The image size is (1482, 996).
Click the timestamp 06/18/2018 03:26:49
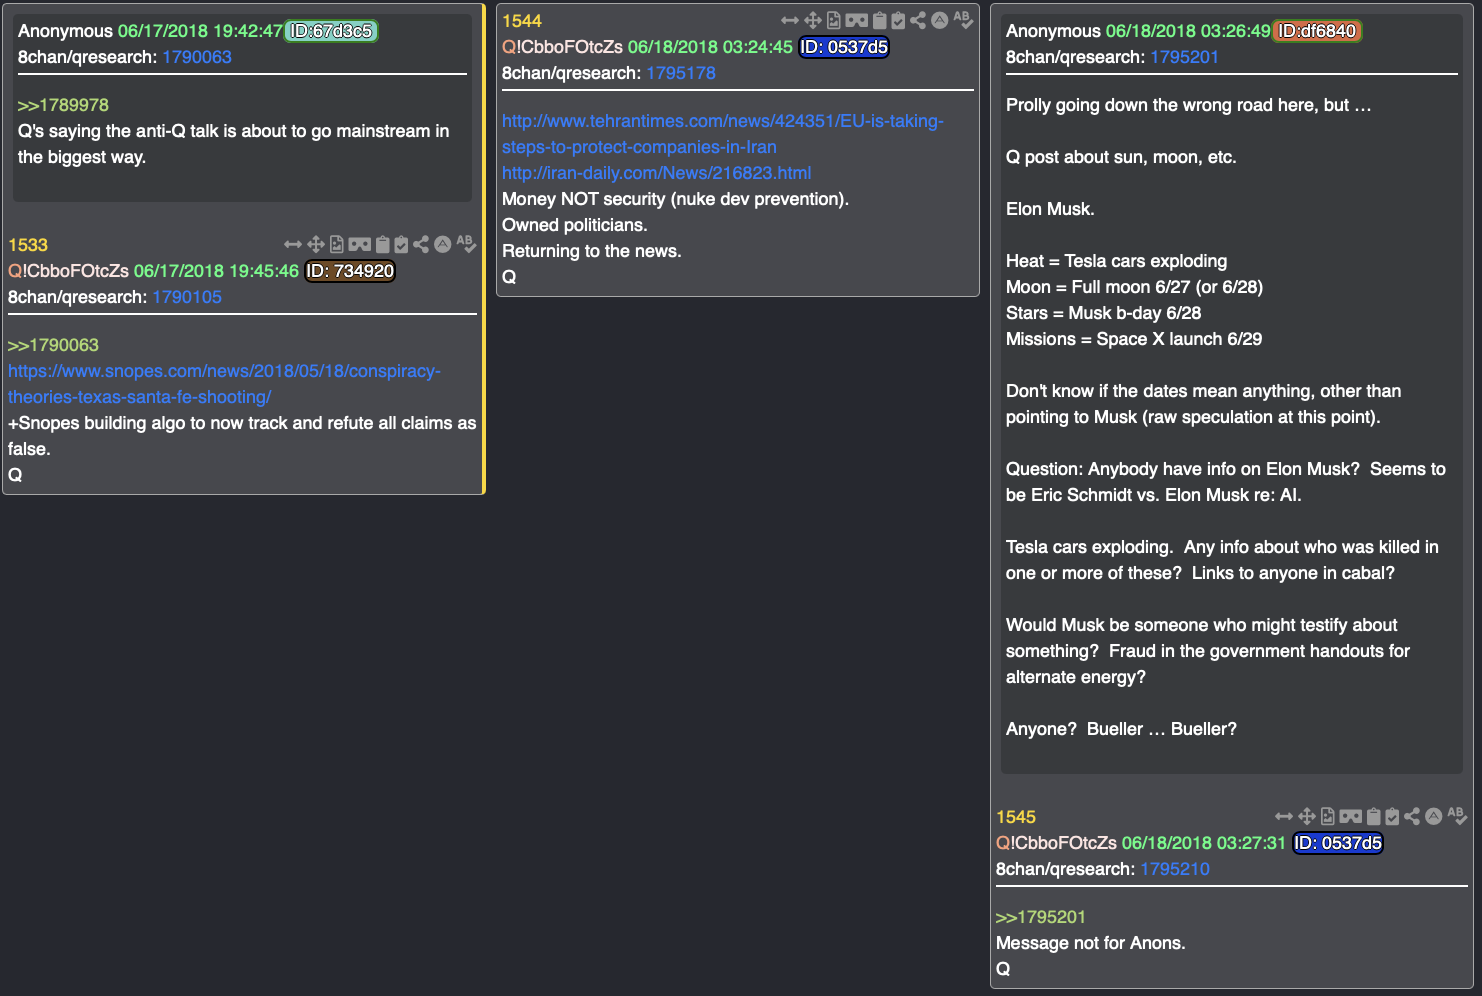point(1188,31)
